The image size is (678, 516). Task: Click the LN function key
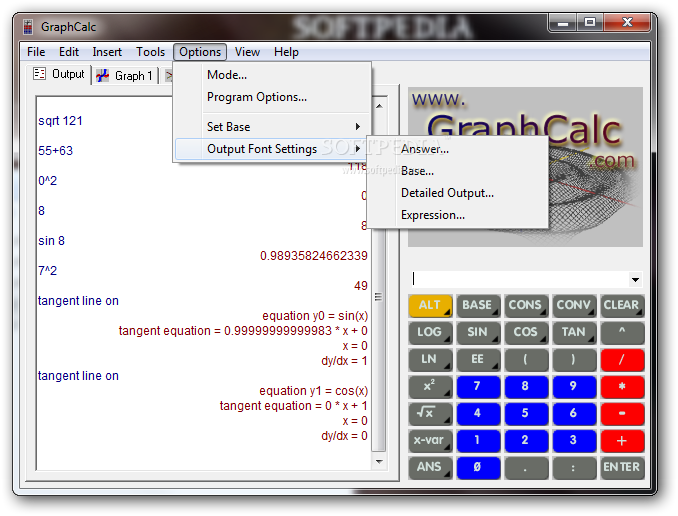tap(430, 359)
